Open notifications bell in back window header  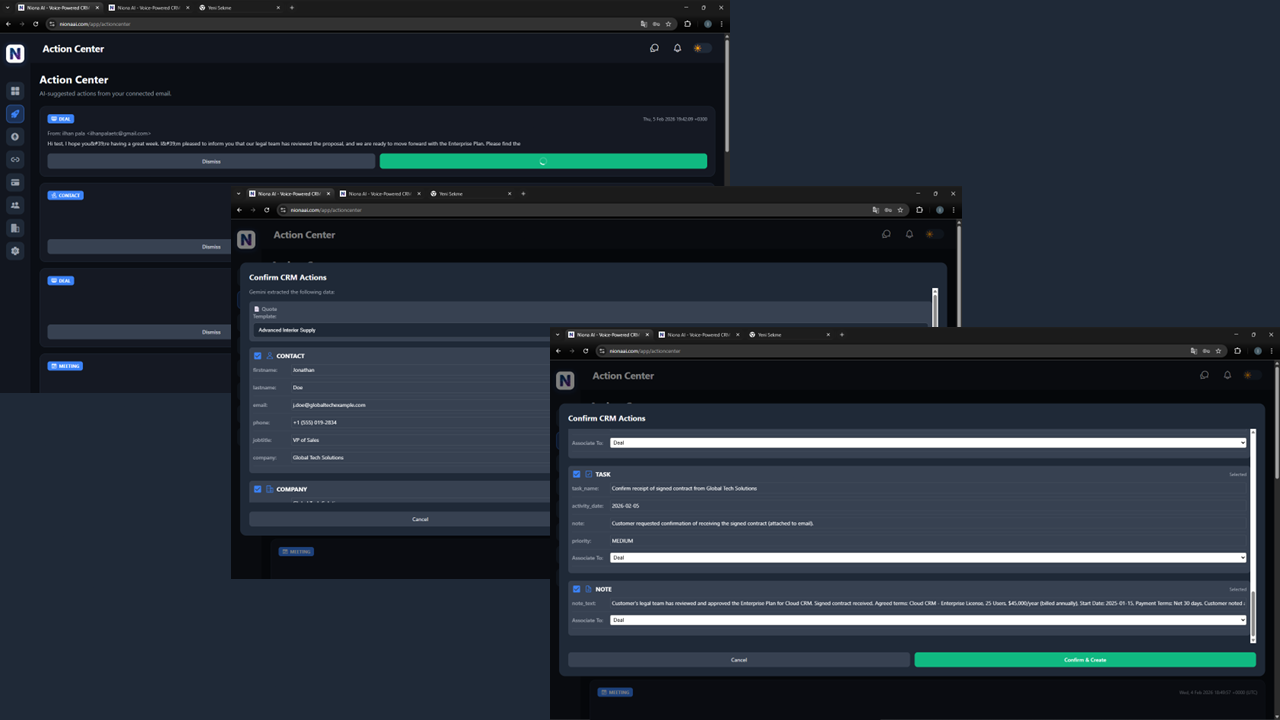tap(677, 48)
